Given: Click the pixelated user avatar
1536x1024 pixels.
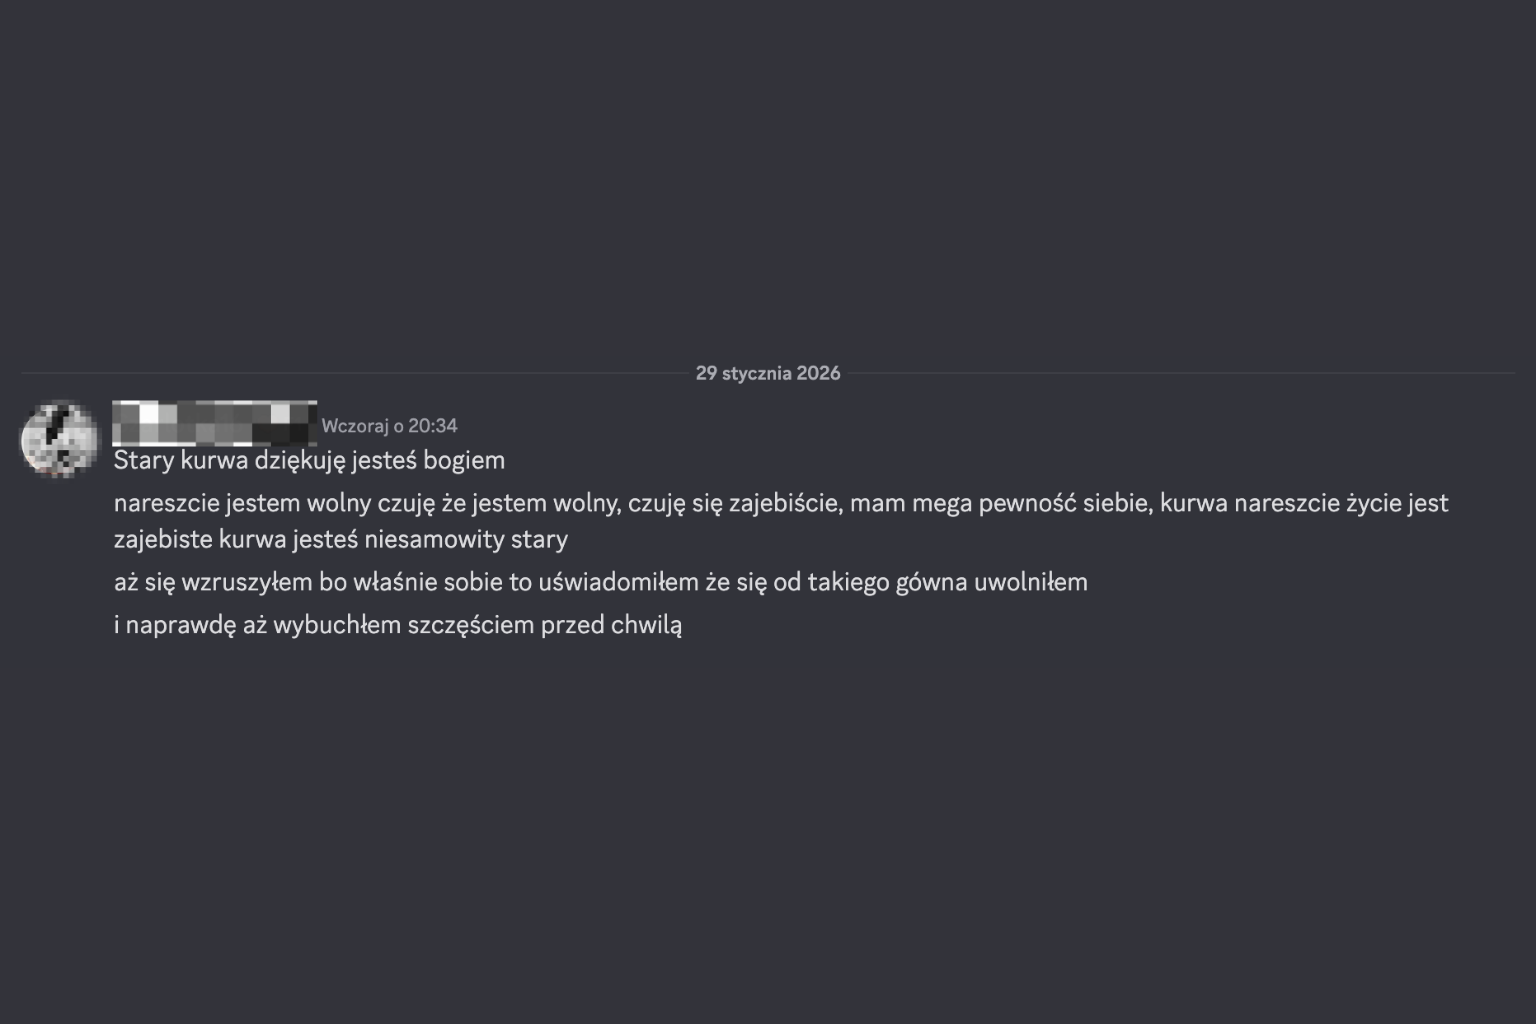Looking at the screenshot, I should pos(60,439).
